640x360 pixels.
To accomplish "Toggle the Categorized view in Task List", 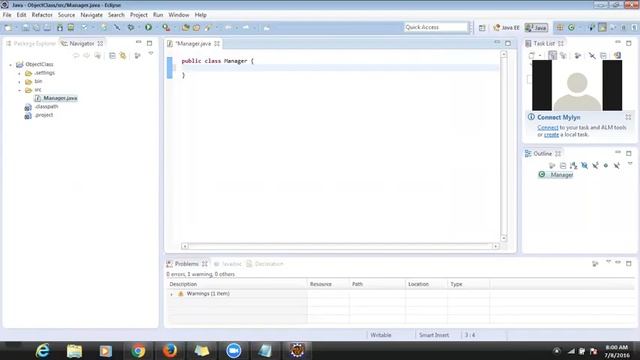I will pos(552,56).
